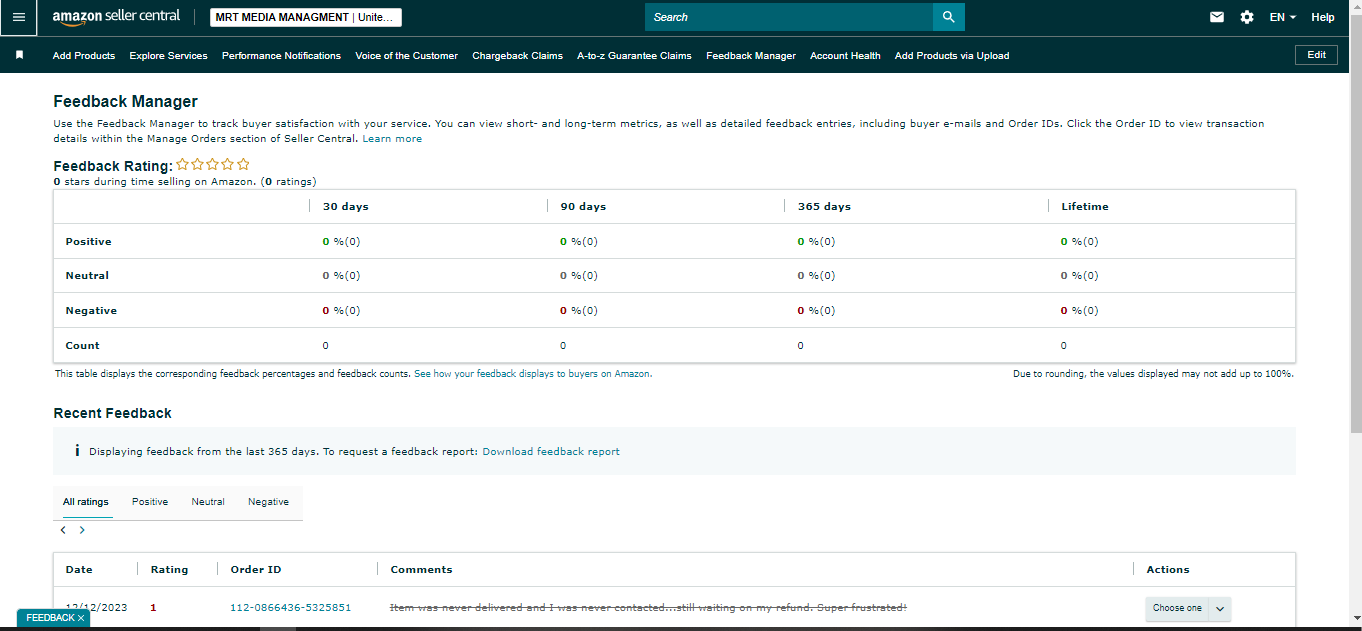Close the FEEDBACK tab with its X

click(81, 618)
